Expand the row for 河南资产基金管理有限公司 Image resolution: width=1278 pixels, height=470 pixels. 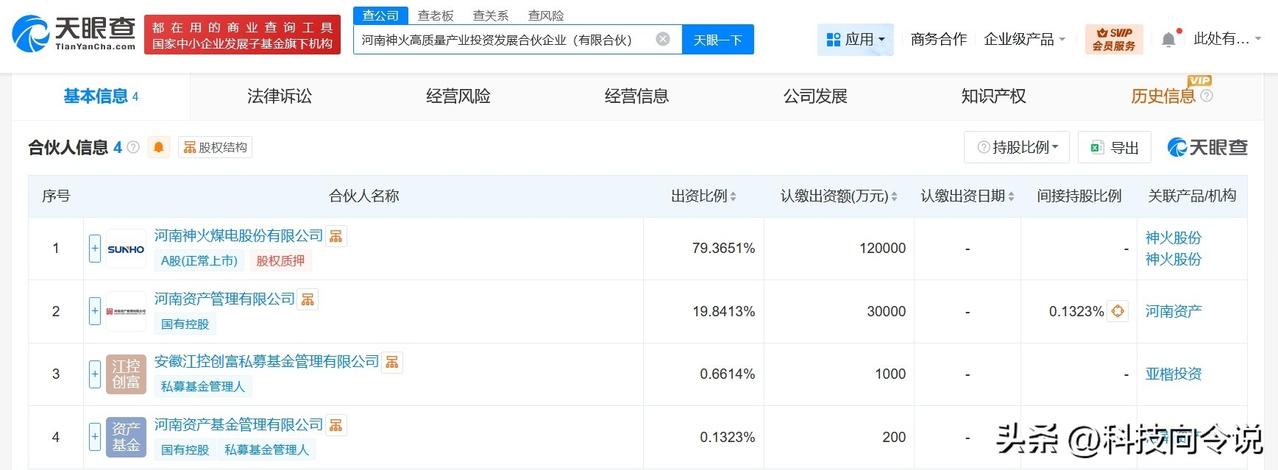[x=95, y=437]
